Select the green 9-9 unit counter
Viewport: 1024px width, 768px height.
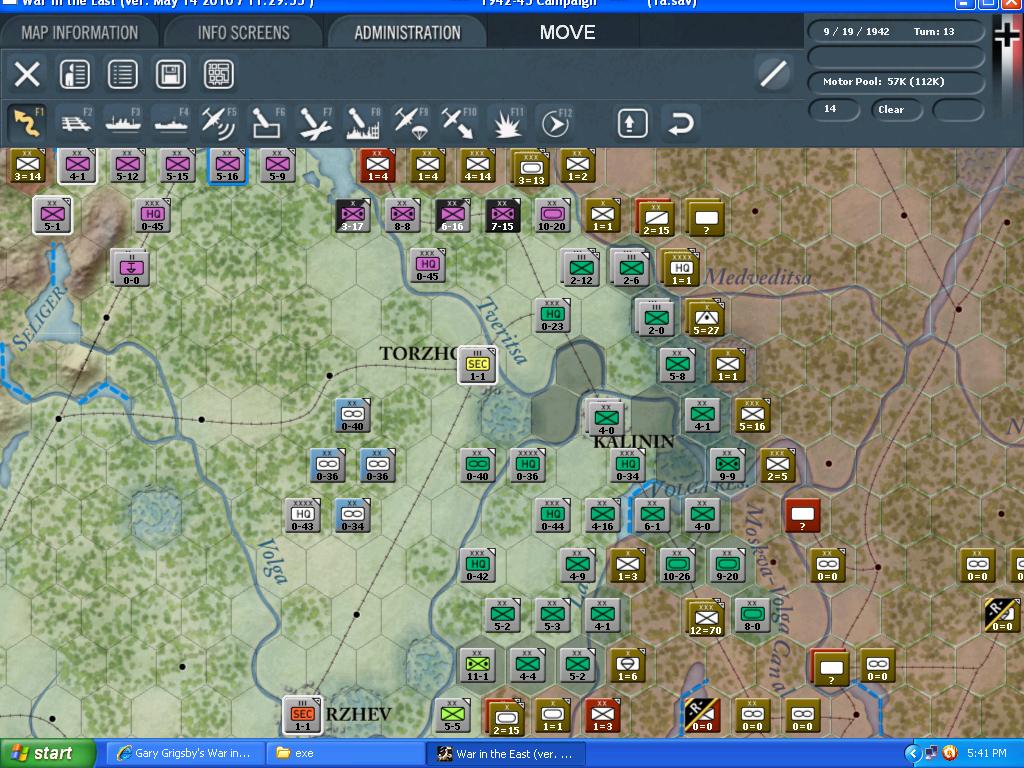[x=728, y=465]
